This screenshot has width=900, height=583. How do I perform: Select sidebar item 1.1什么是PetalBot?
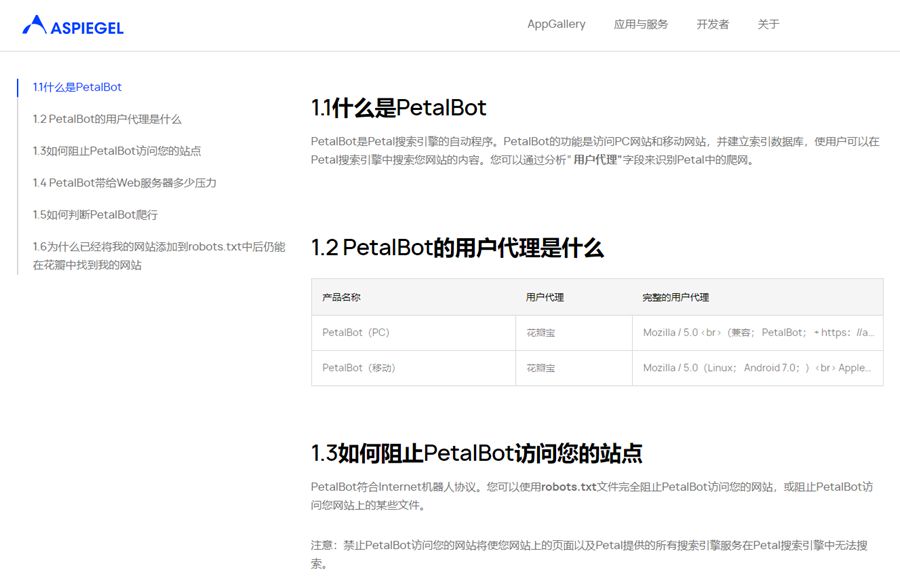[x=77, y=87]
